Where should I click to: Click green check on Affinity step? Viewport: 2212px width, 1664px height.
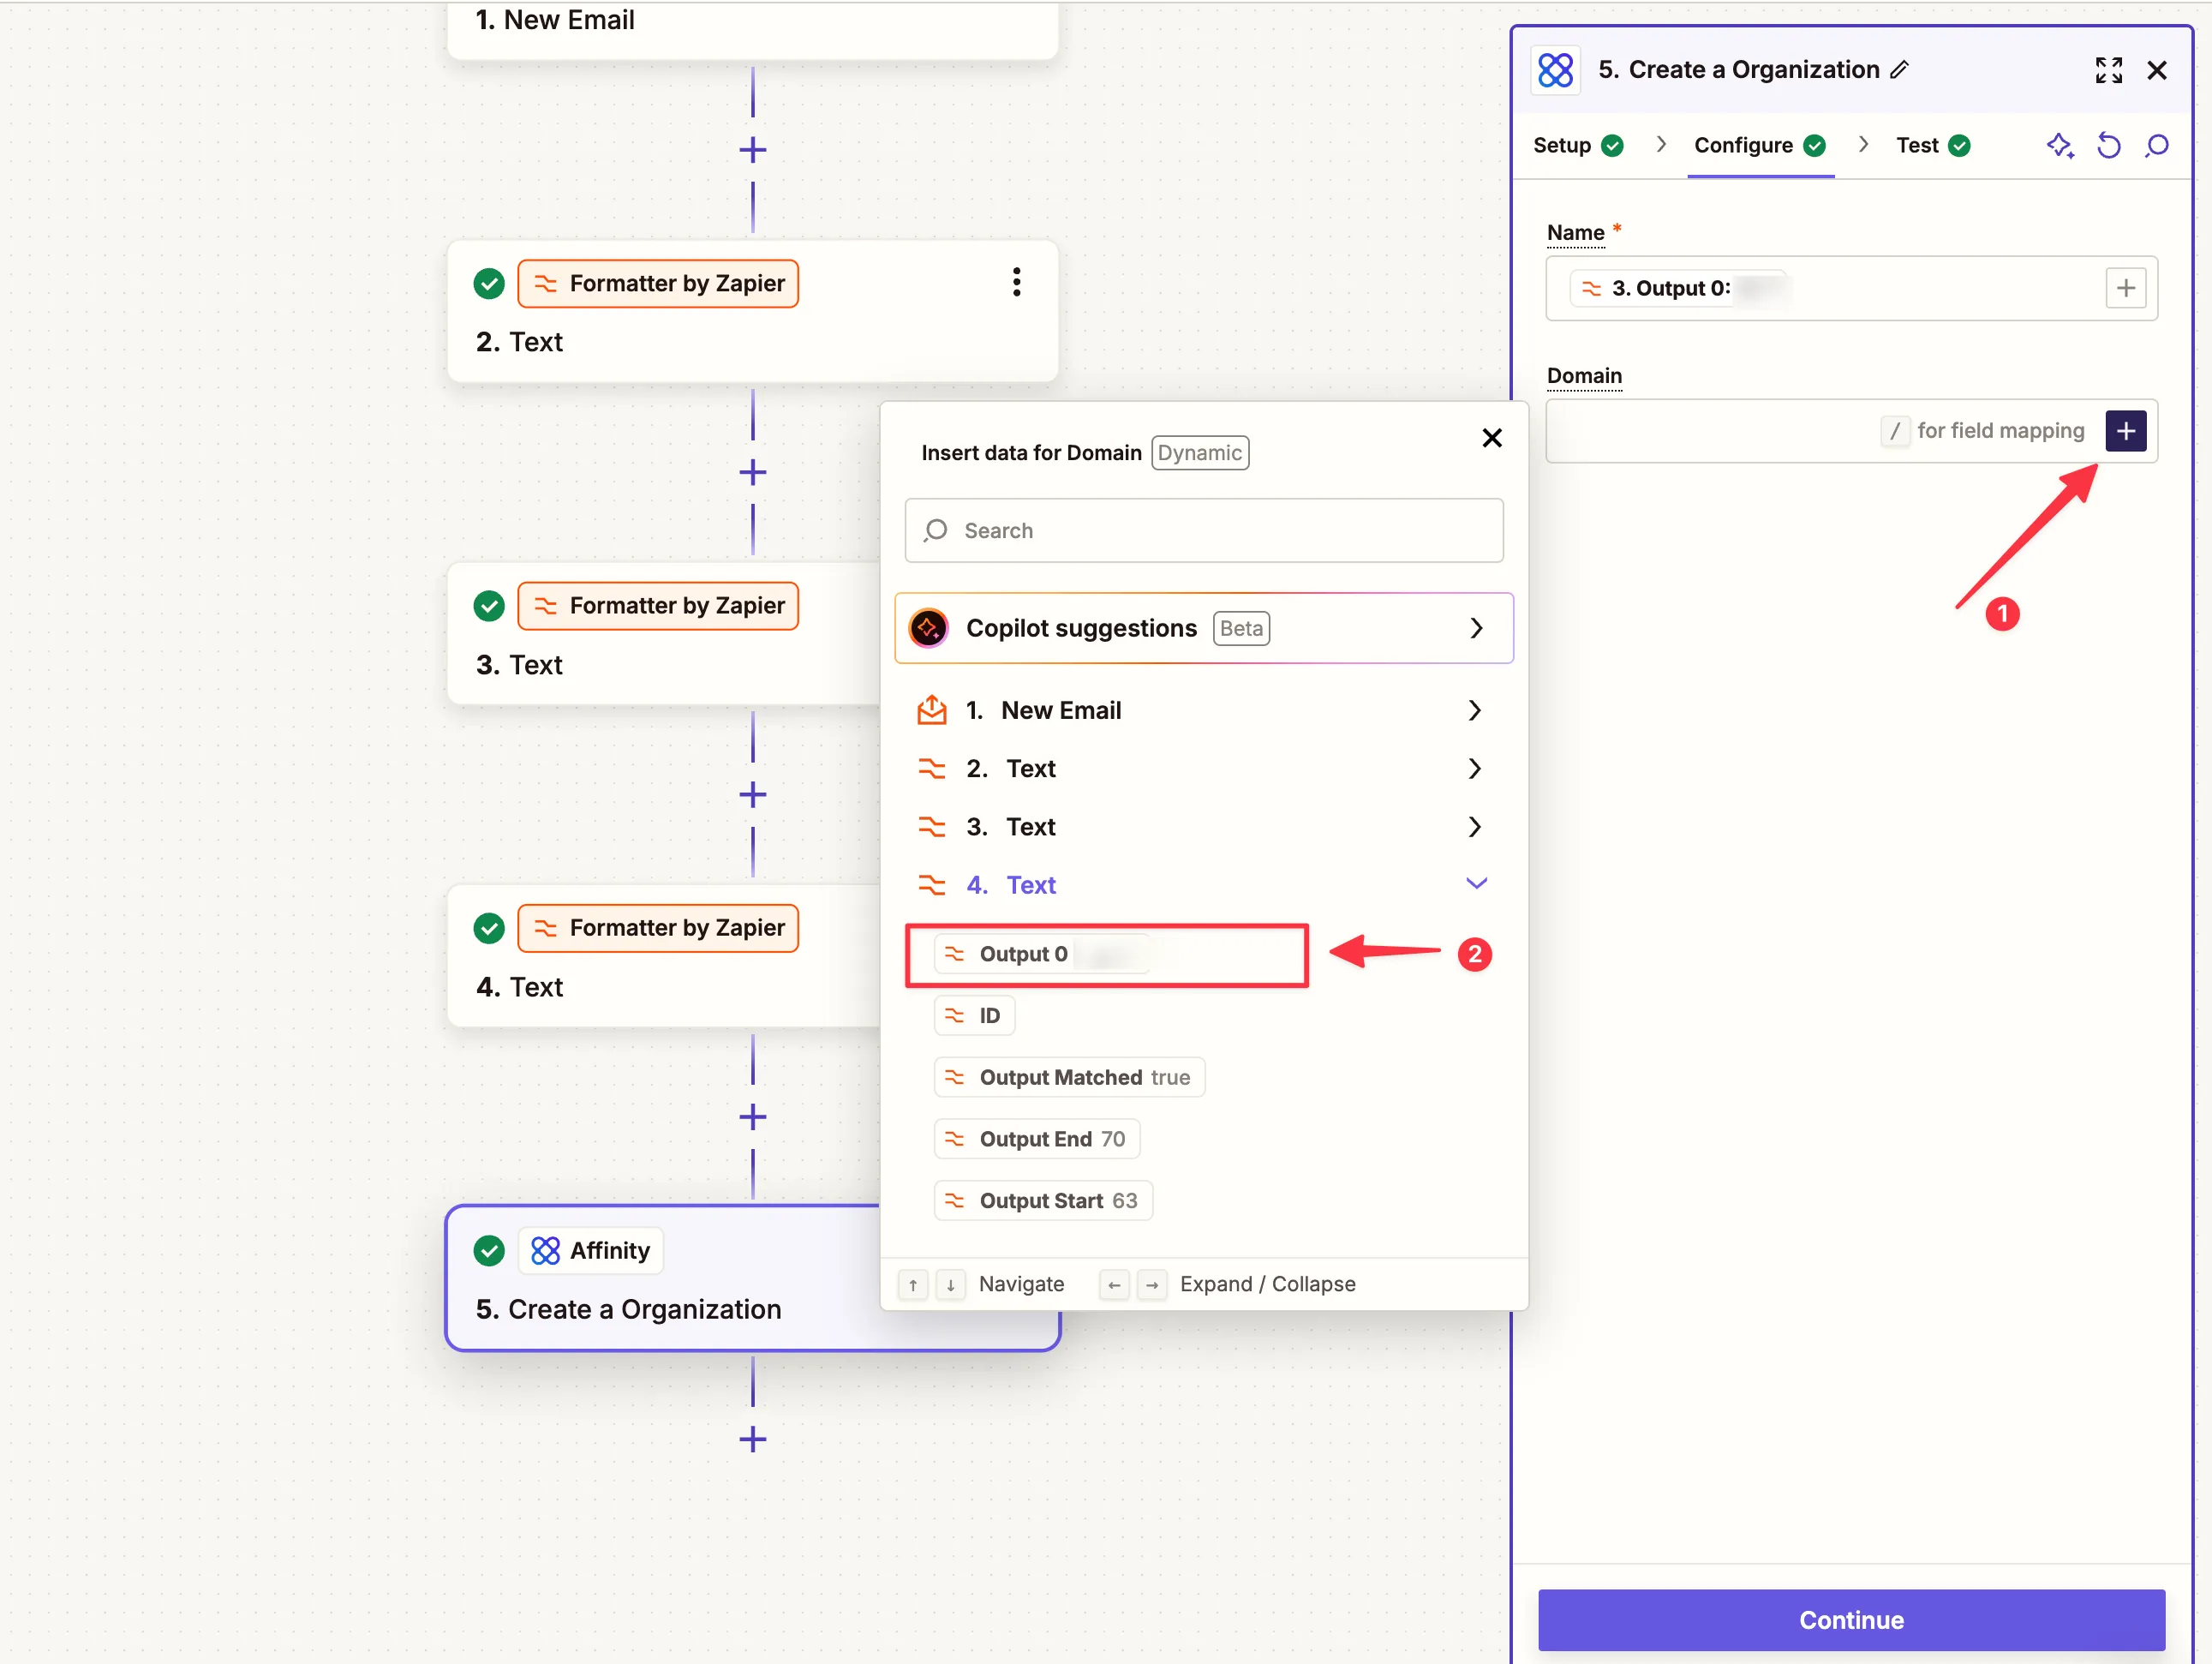point(489,1250)
